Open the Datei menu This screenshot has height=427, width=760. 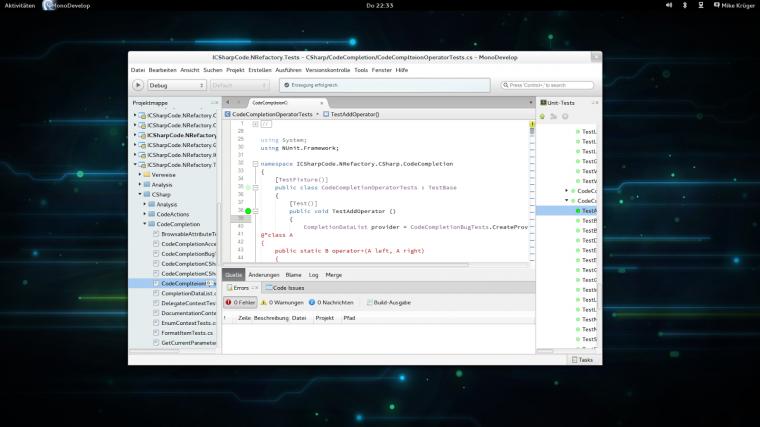point(138,70)
